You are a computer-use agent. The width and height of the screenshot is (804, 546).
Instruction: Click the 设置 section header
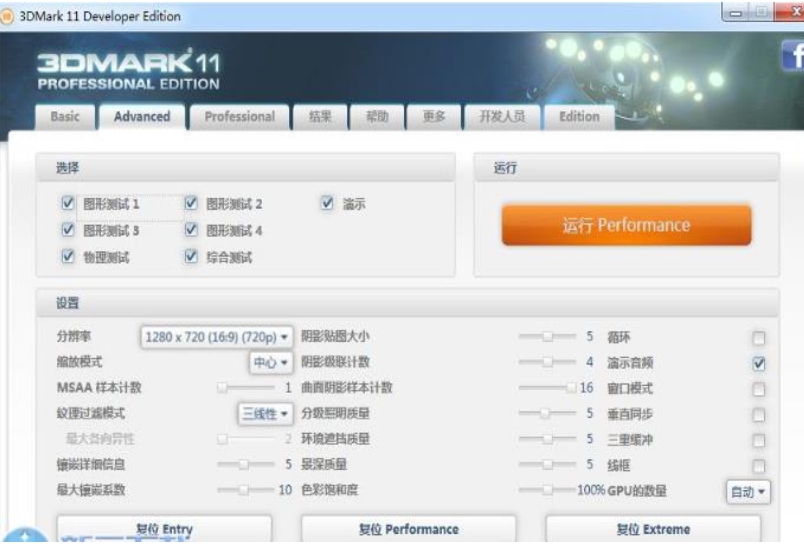[x=408, y=303]
